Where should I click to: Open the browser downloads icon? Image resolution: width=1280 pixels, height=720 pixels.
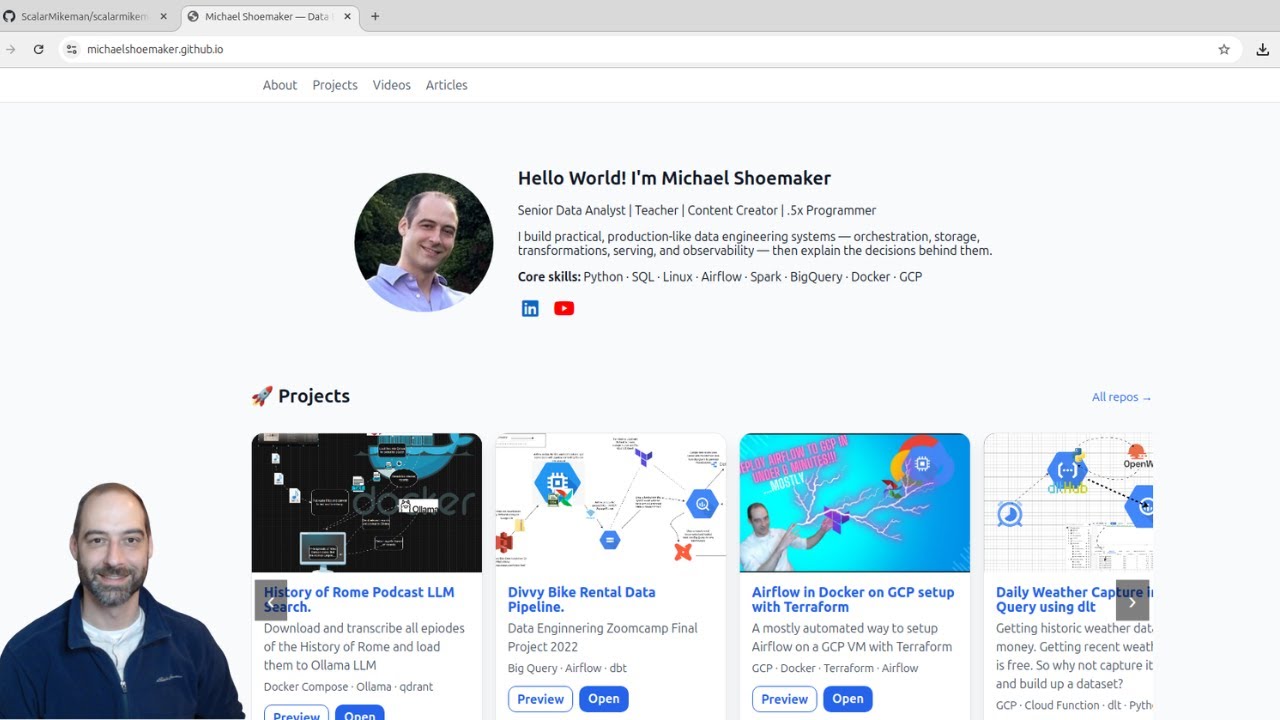(1263, 49)
